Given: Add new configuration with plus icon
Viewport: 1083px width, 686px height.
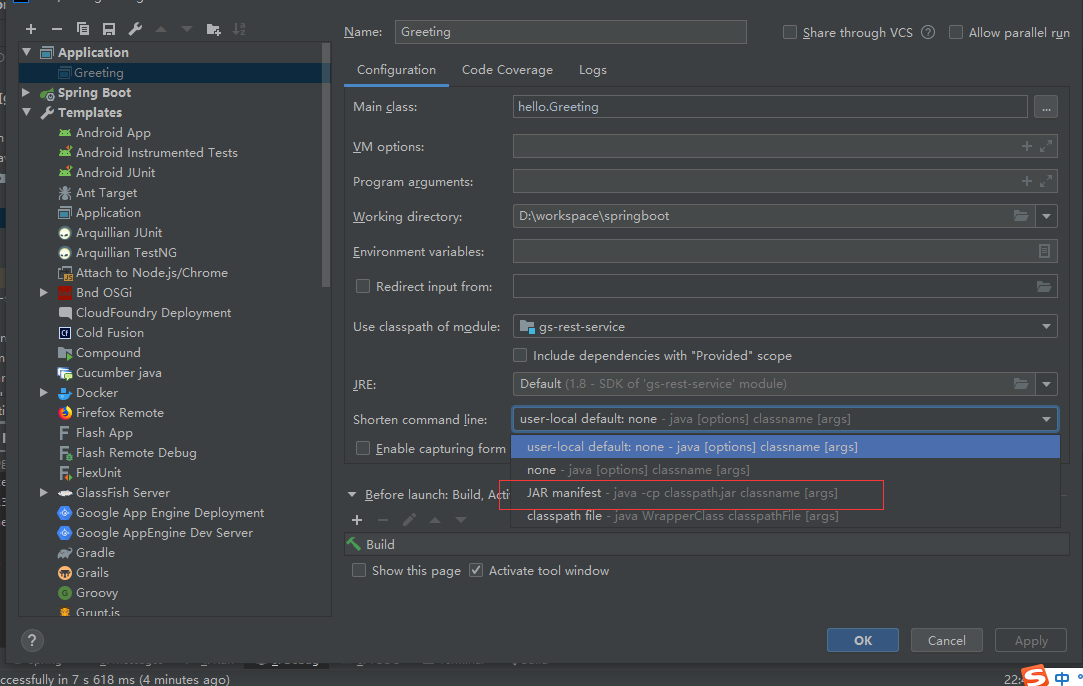Looking at the screenshot, I should (30, 29).
